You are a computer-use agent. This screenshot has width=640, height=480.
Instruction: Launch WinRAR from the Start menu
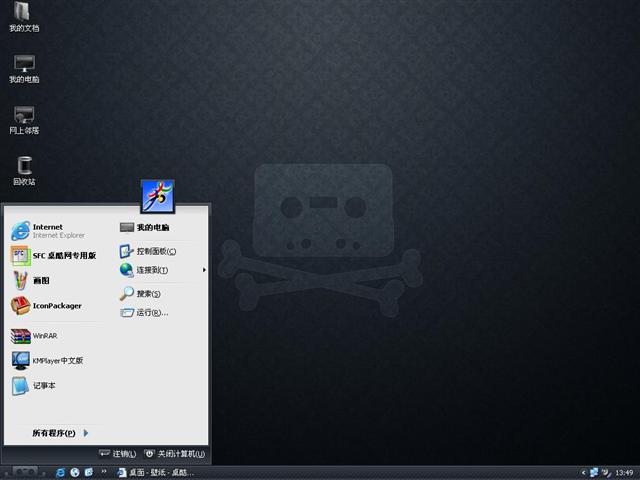34,336
